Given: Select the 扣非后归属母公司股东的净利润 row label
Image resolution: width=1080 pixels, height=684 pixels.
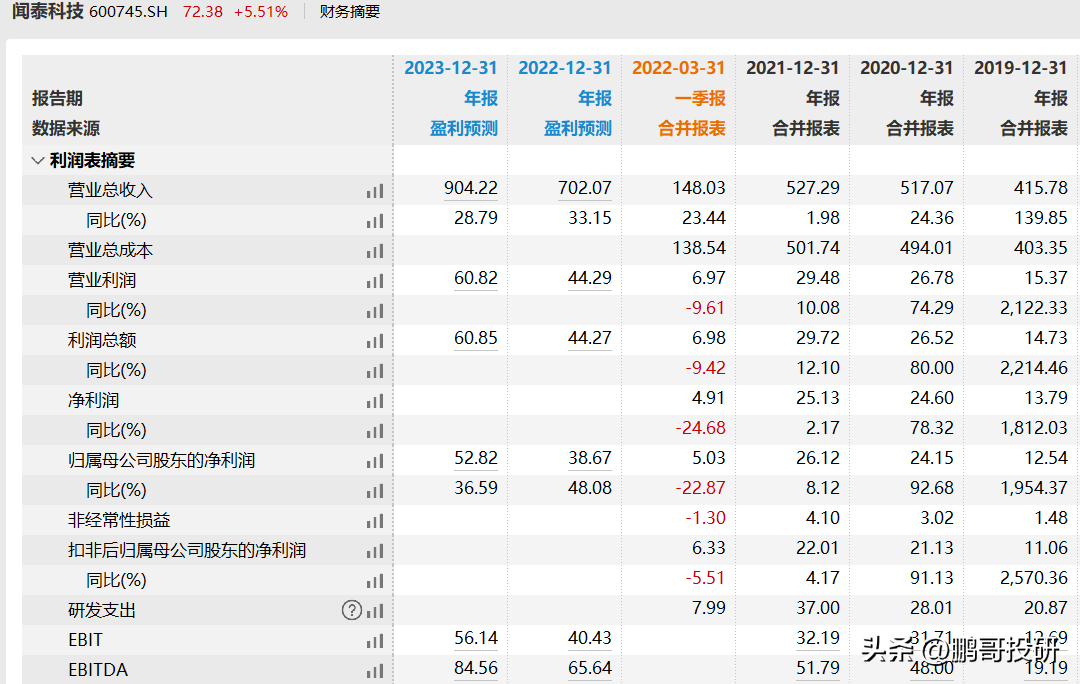Looking at the screenshot, I should (x=187, y=550).
